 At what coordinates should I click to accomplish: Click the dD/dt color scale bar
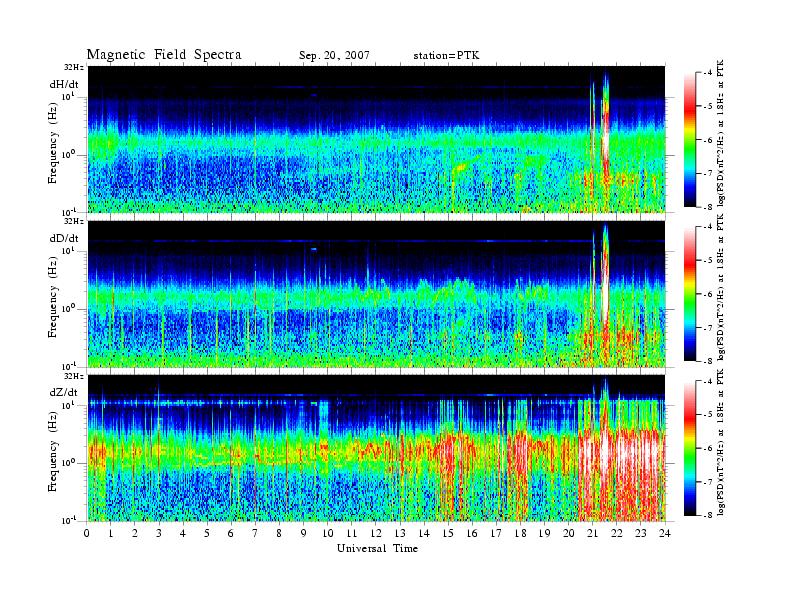point(690,293)
